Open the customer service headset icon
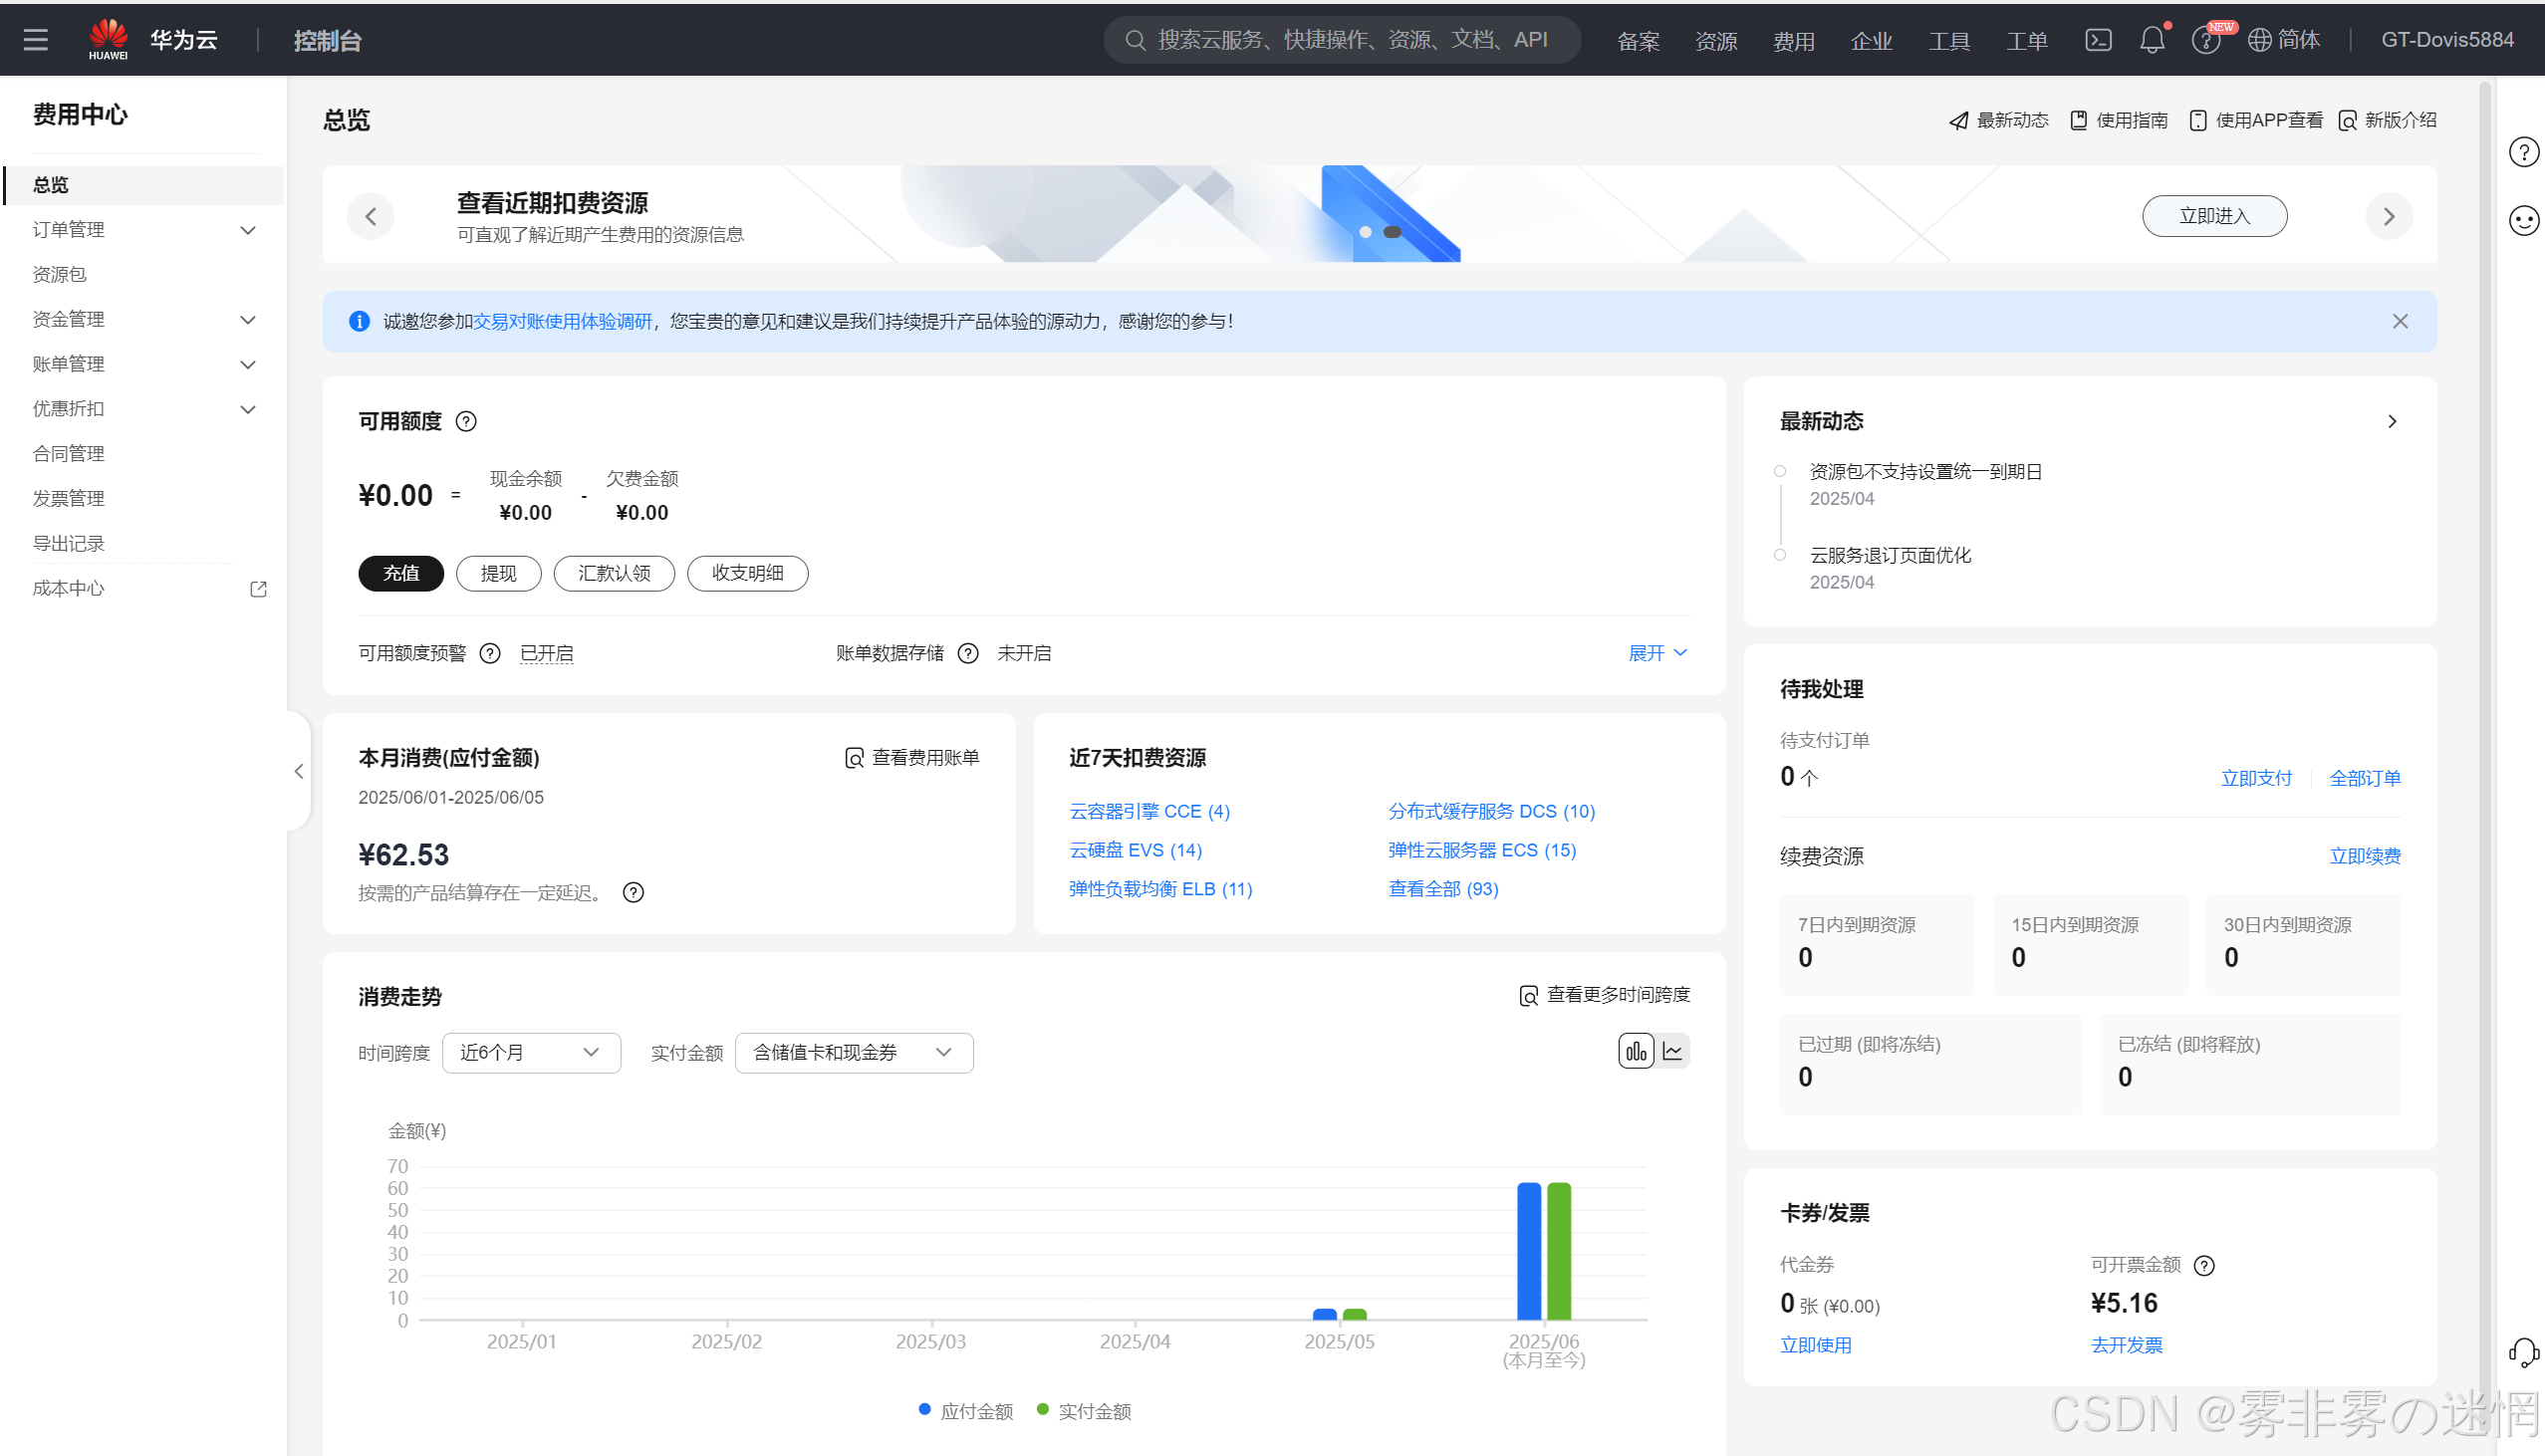This screenshot has height=1456, width=2545. tap(2523, 1353)
